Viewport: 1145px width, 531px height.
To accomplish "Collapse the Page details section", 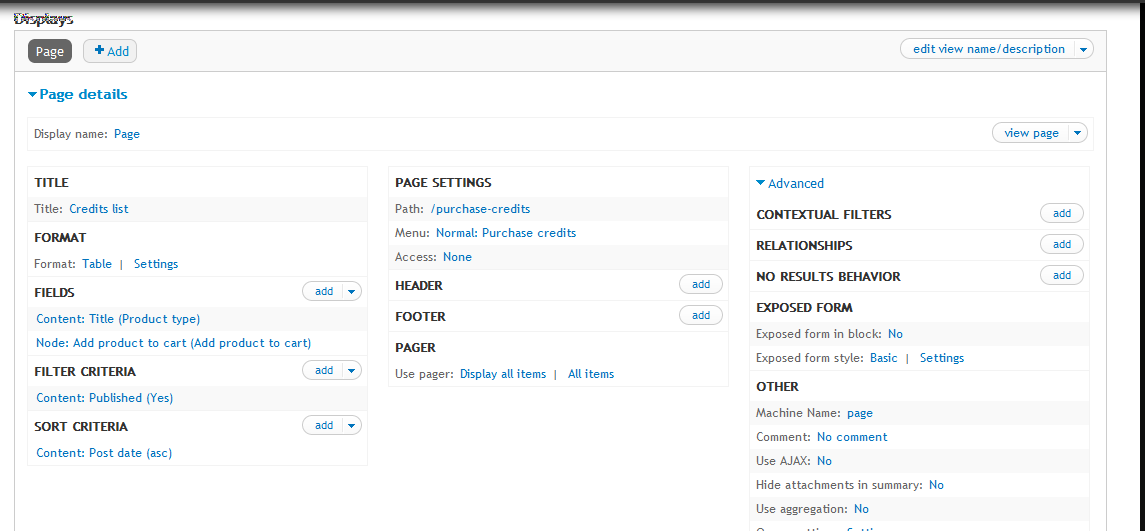I will [78, 95].
